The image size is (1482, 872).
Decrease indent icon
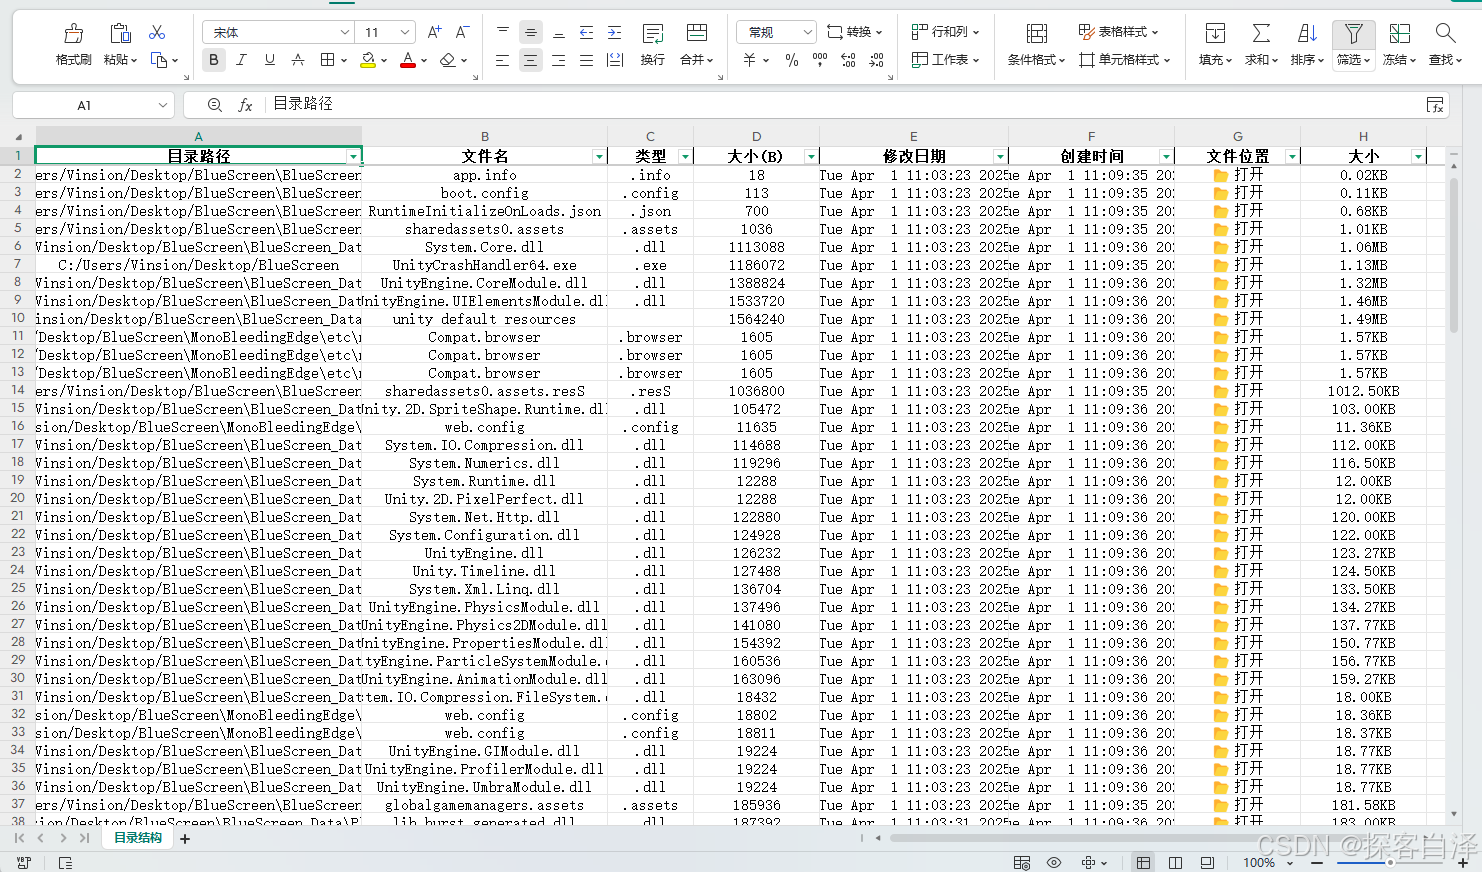[x=586, y=33]
